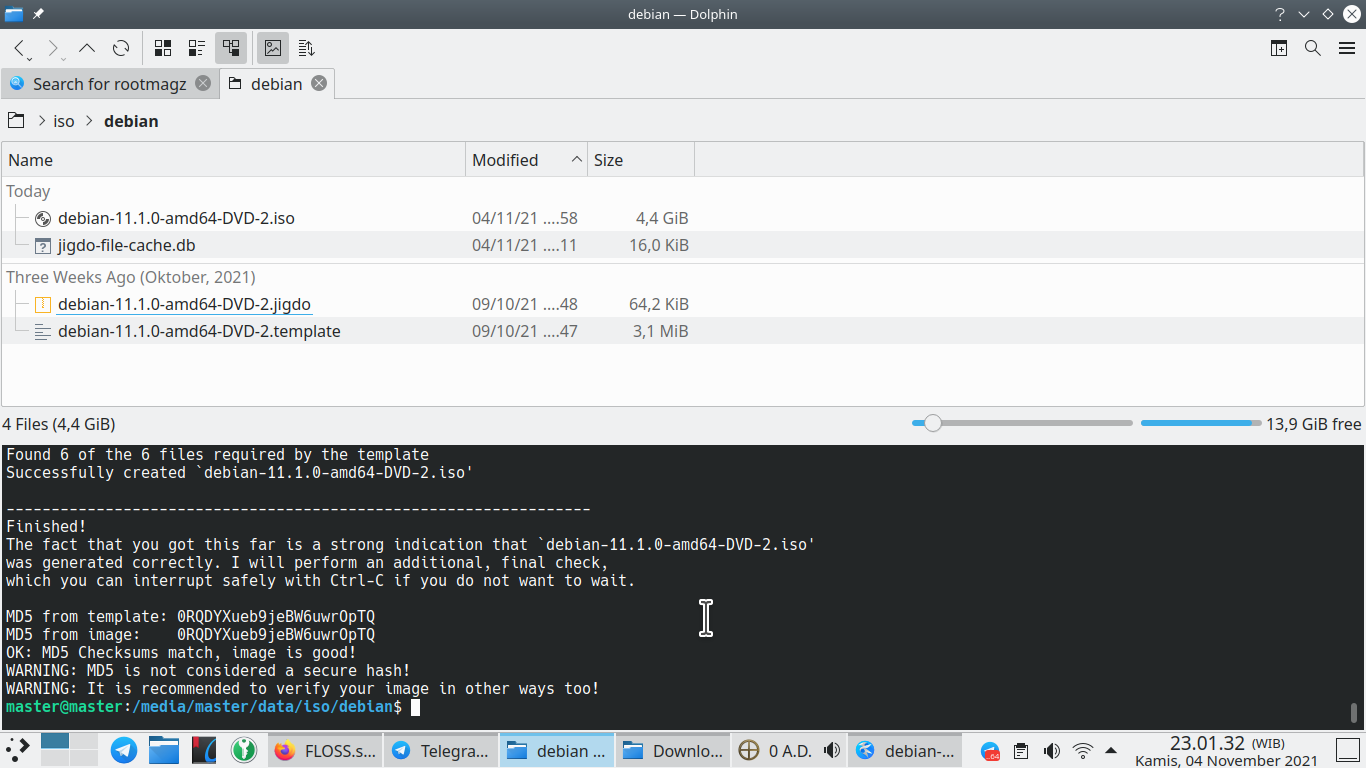Flip sort order with the Modified header arrow

(x=577, y=160)
